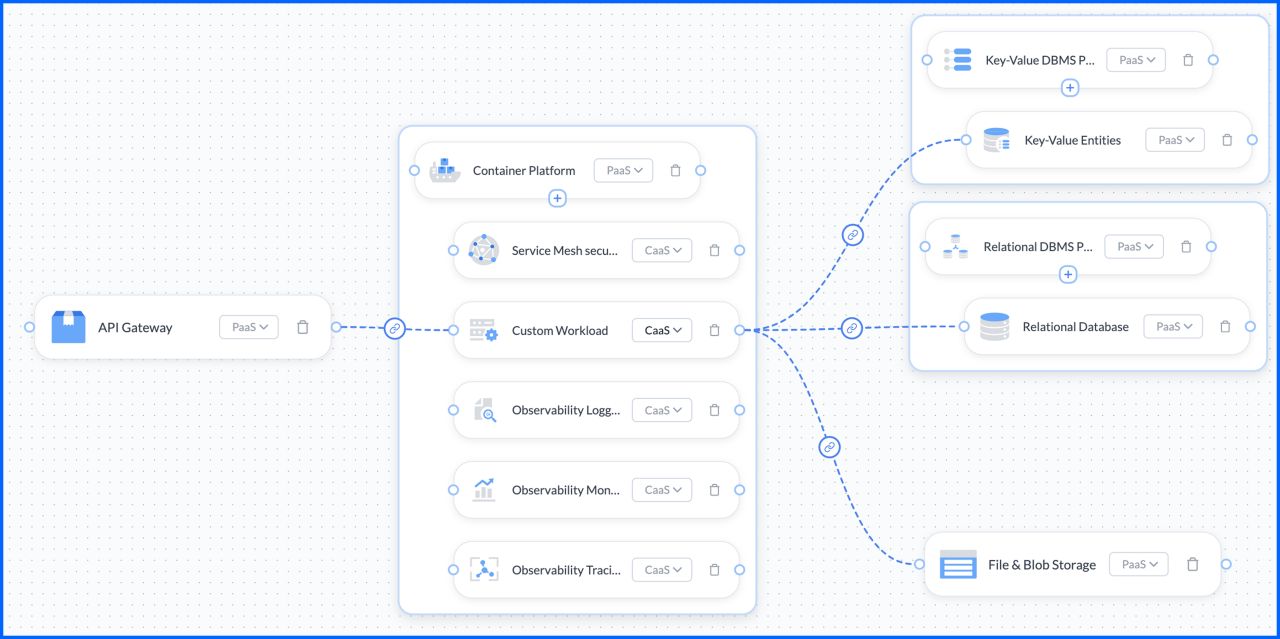Screen dimensions: 1280x639
Task: Click the link icon on the Key-Value Entities connection
Action: [852, 235]
